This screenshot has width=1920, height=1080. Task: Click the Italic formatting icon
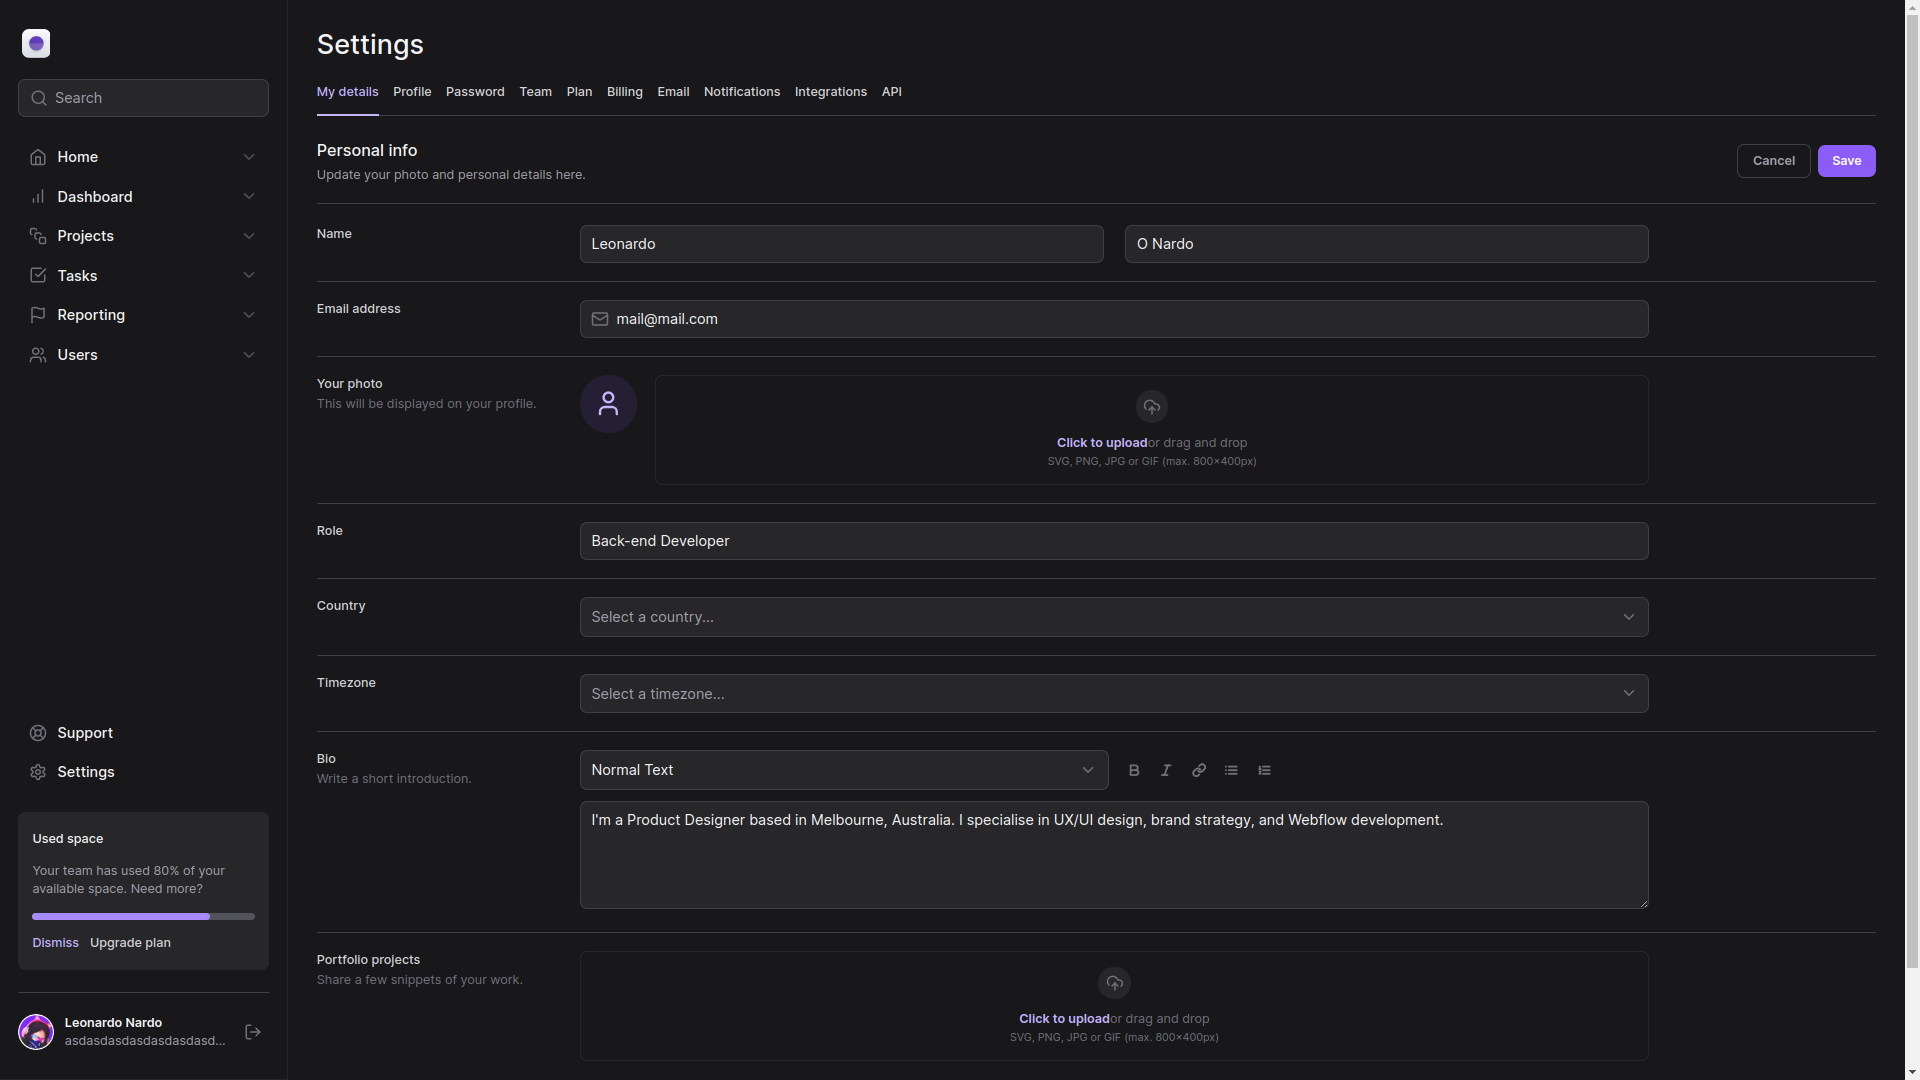[1166, 770]
